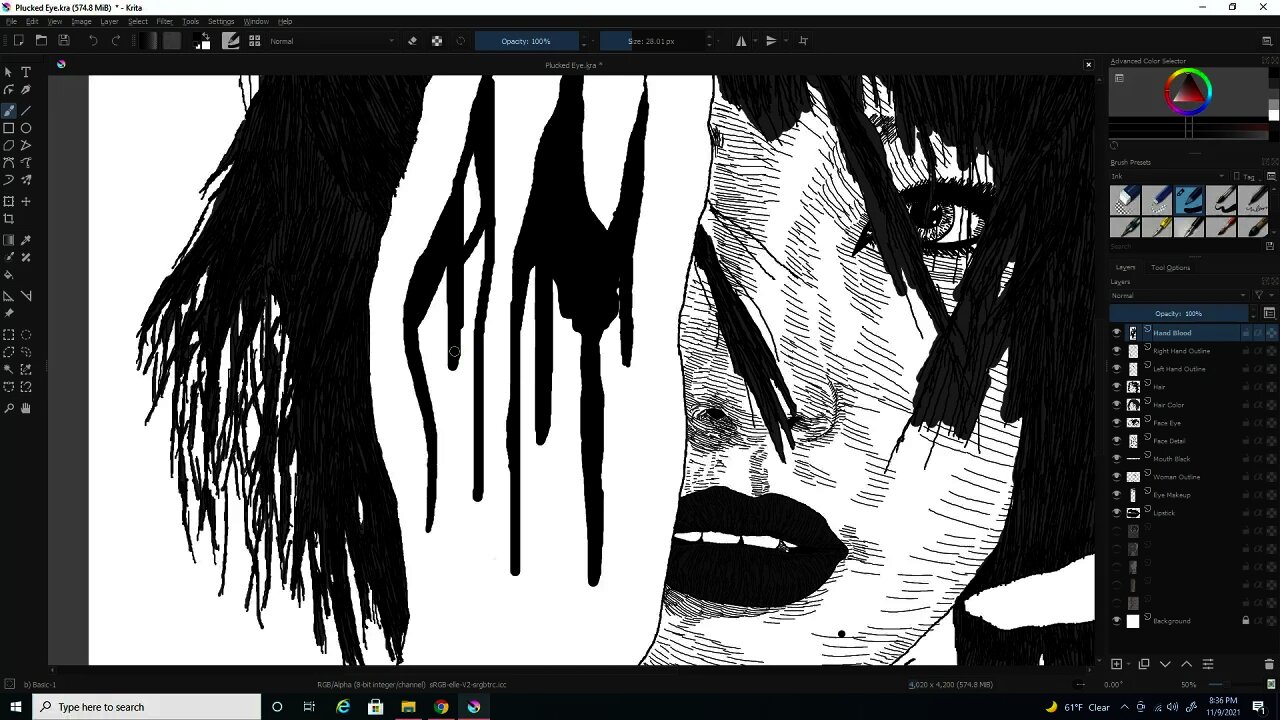Select the Fill (paint bucket) tool

tap(9, 275)
